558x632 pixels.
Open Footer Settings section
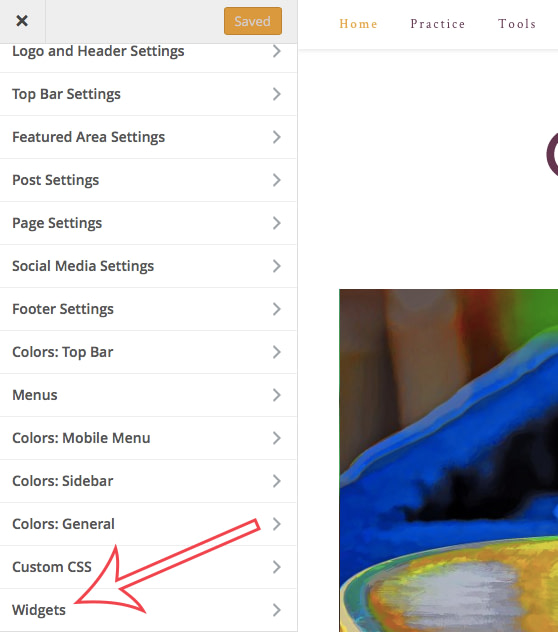[x=148, y=309]
